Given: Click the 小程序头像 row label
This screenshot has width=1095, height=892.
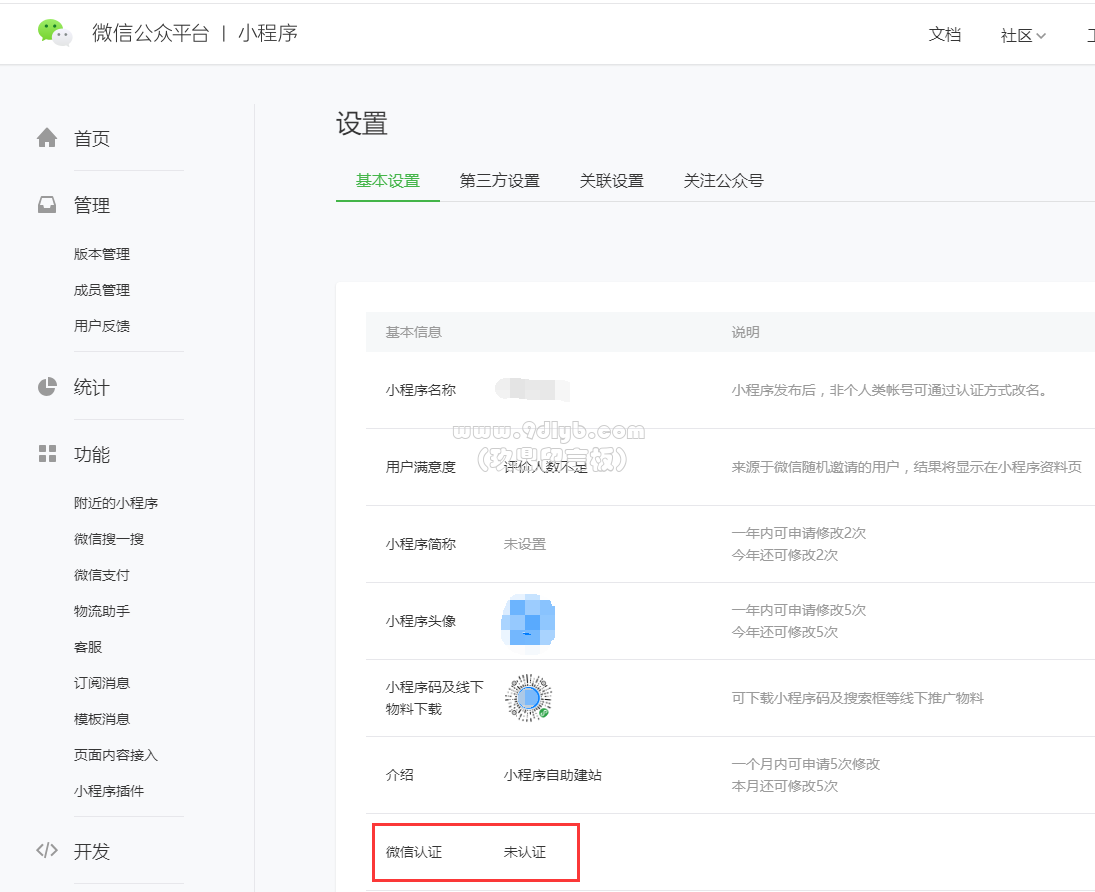Looking at the screenshot, I should coord(420,621).
